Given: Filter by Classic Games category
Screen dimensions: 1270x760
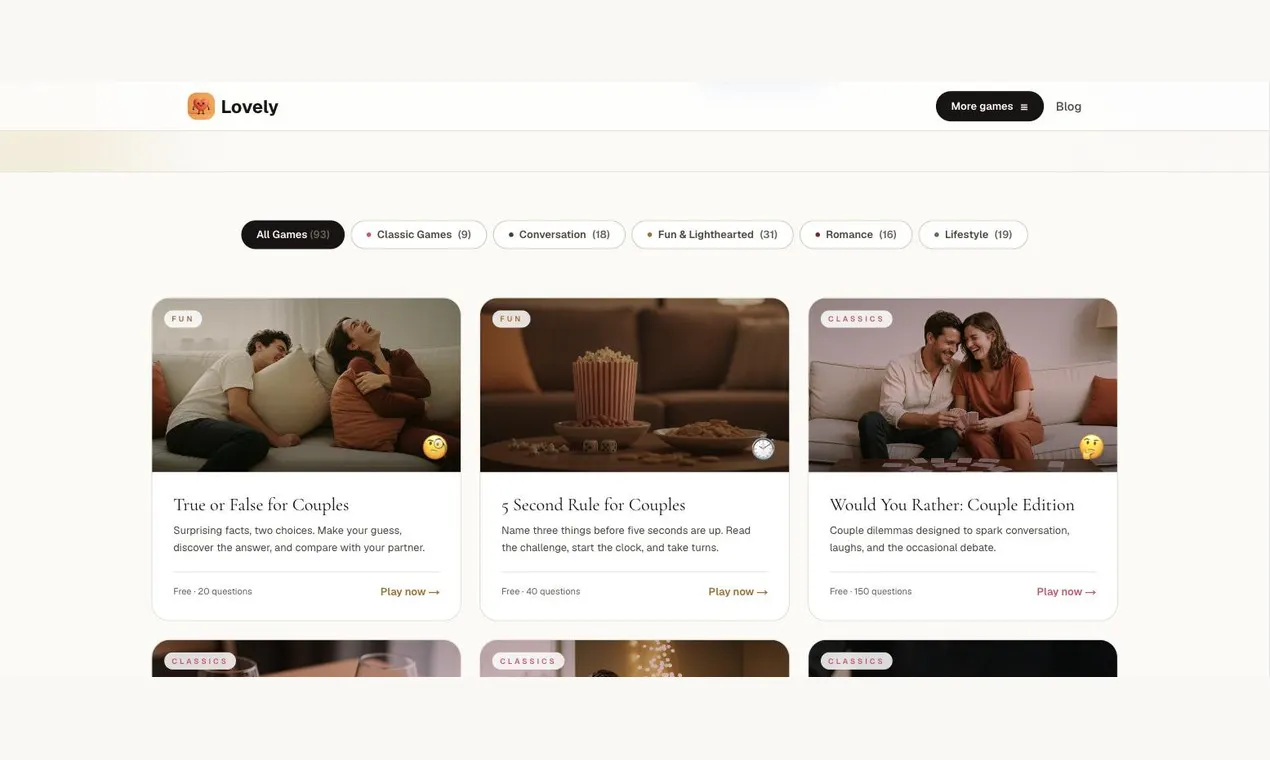Looking at the screenshot, I should (x=419, y=235).
